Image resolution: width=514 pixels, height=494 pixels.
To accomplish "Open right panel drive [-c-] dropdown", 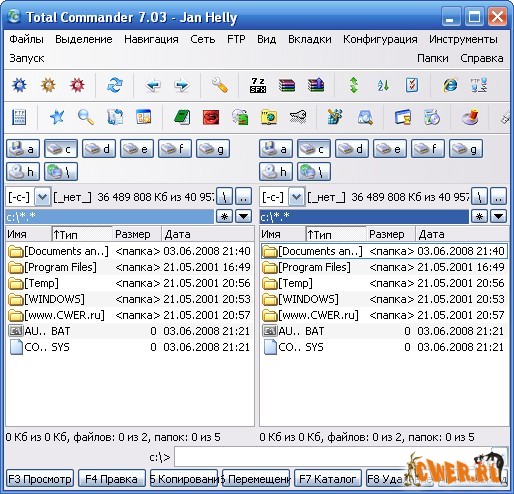I will pyautogui.click(x=297, y=197).
